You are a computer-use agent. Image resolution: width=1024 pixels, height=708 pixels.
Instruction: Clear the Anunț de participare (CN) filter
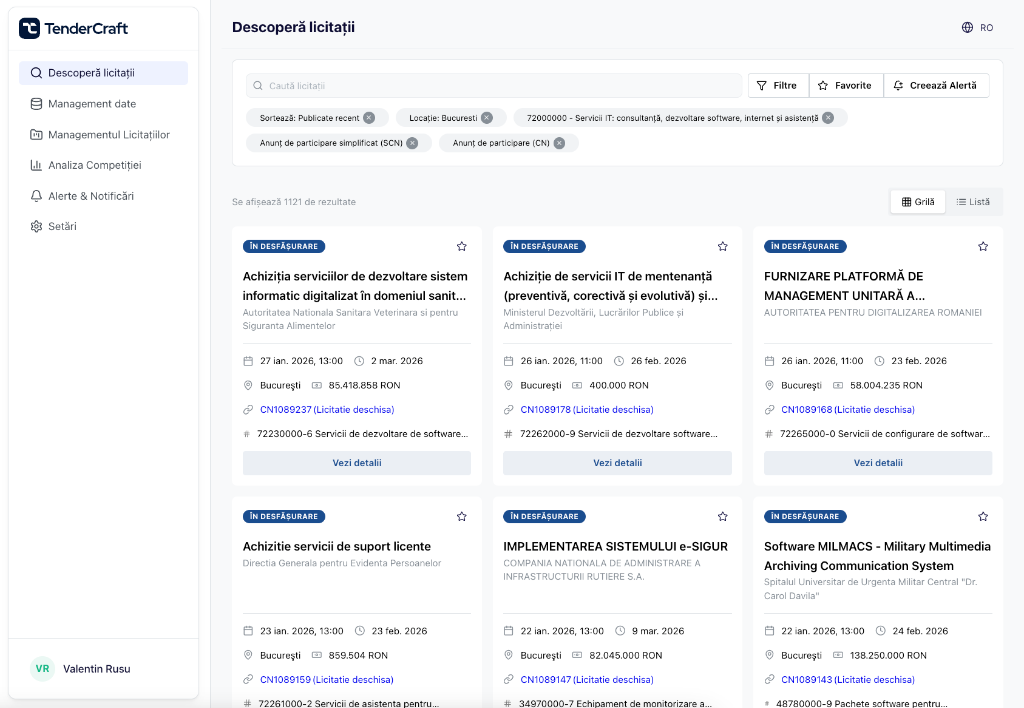coord(559,143)
